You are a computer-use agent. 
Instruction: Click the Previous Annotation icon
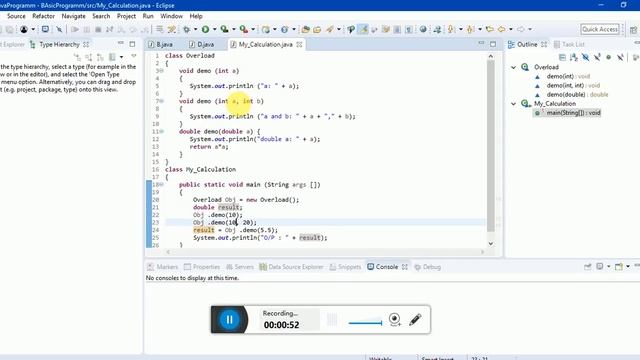pyautogui.click(x=470, y=29)
